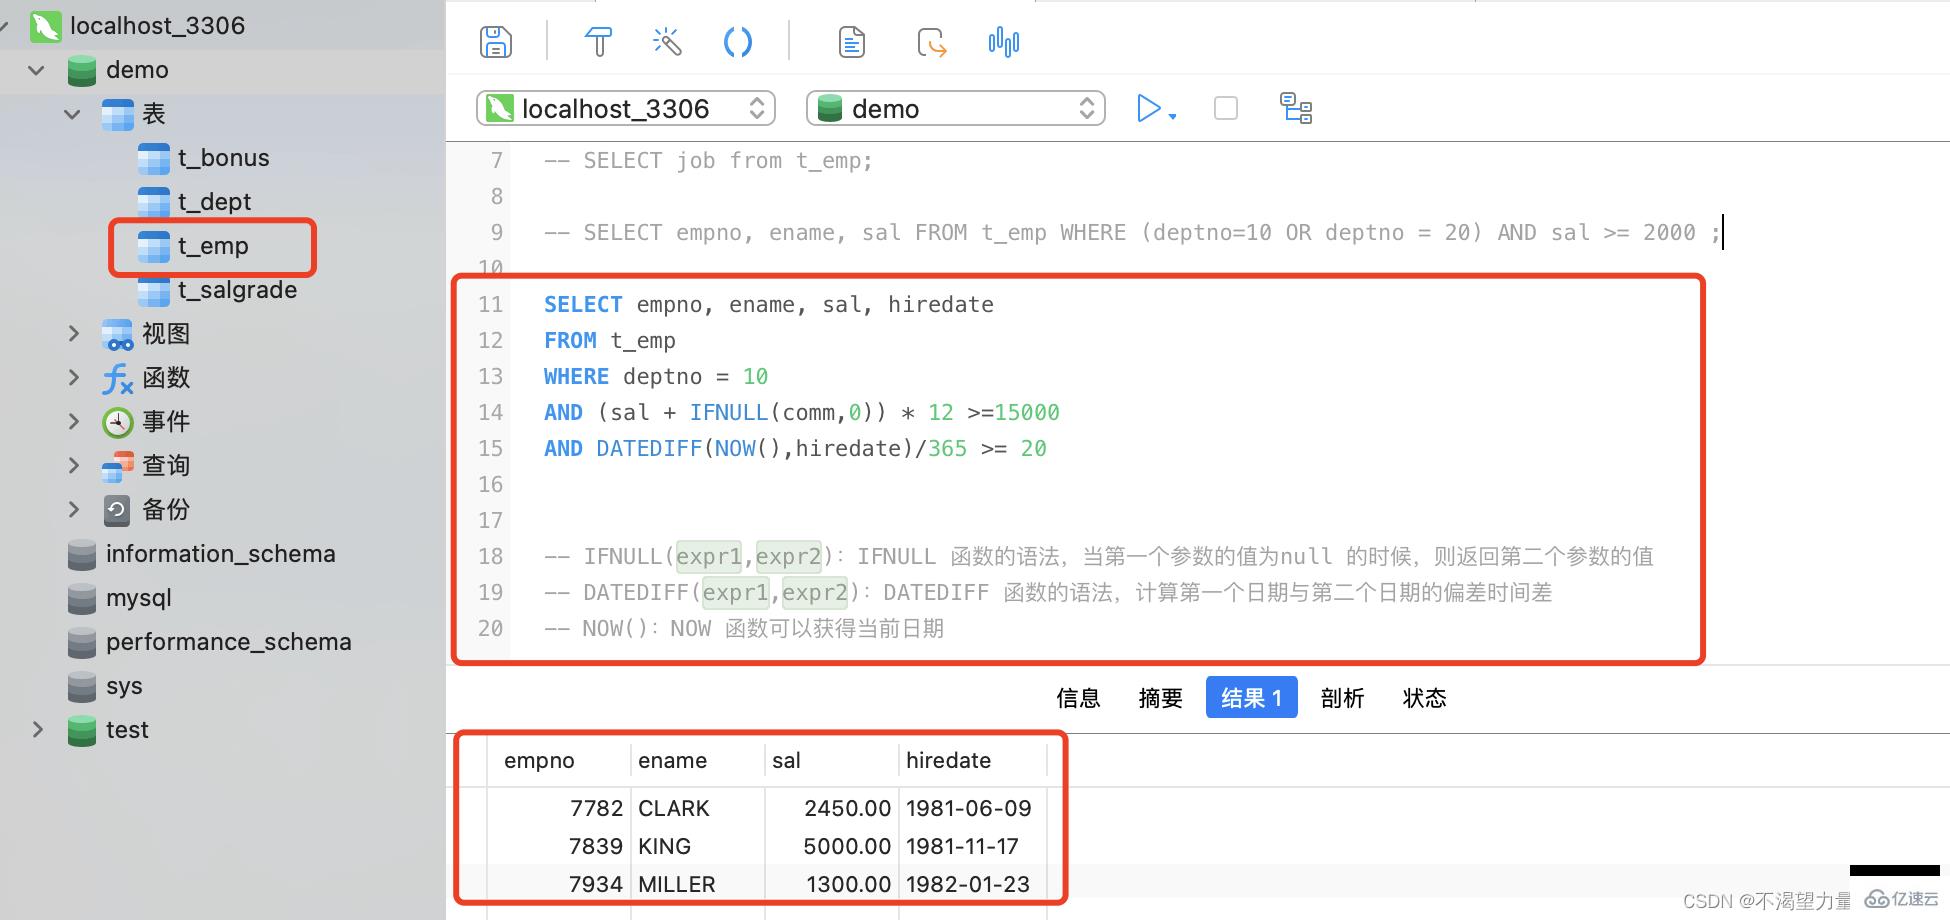Toggle the checkbox beside the run button
The image size is (1950, 920).
click(1225, 108)
